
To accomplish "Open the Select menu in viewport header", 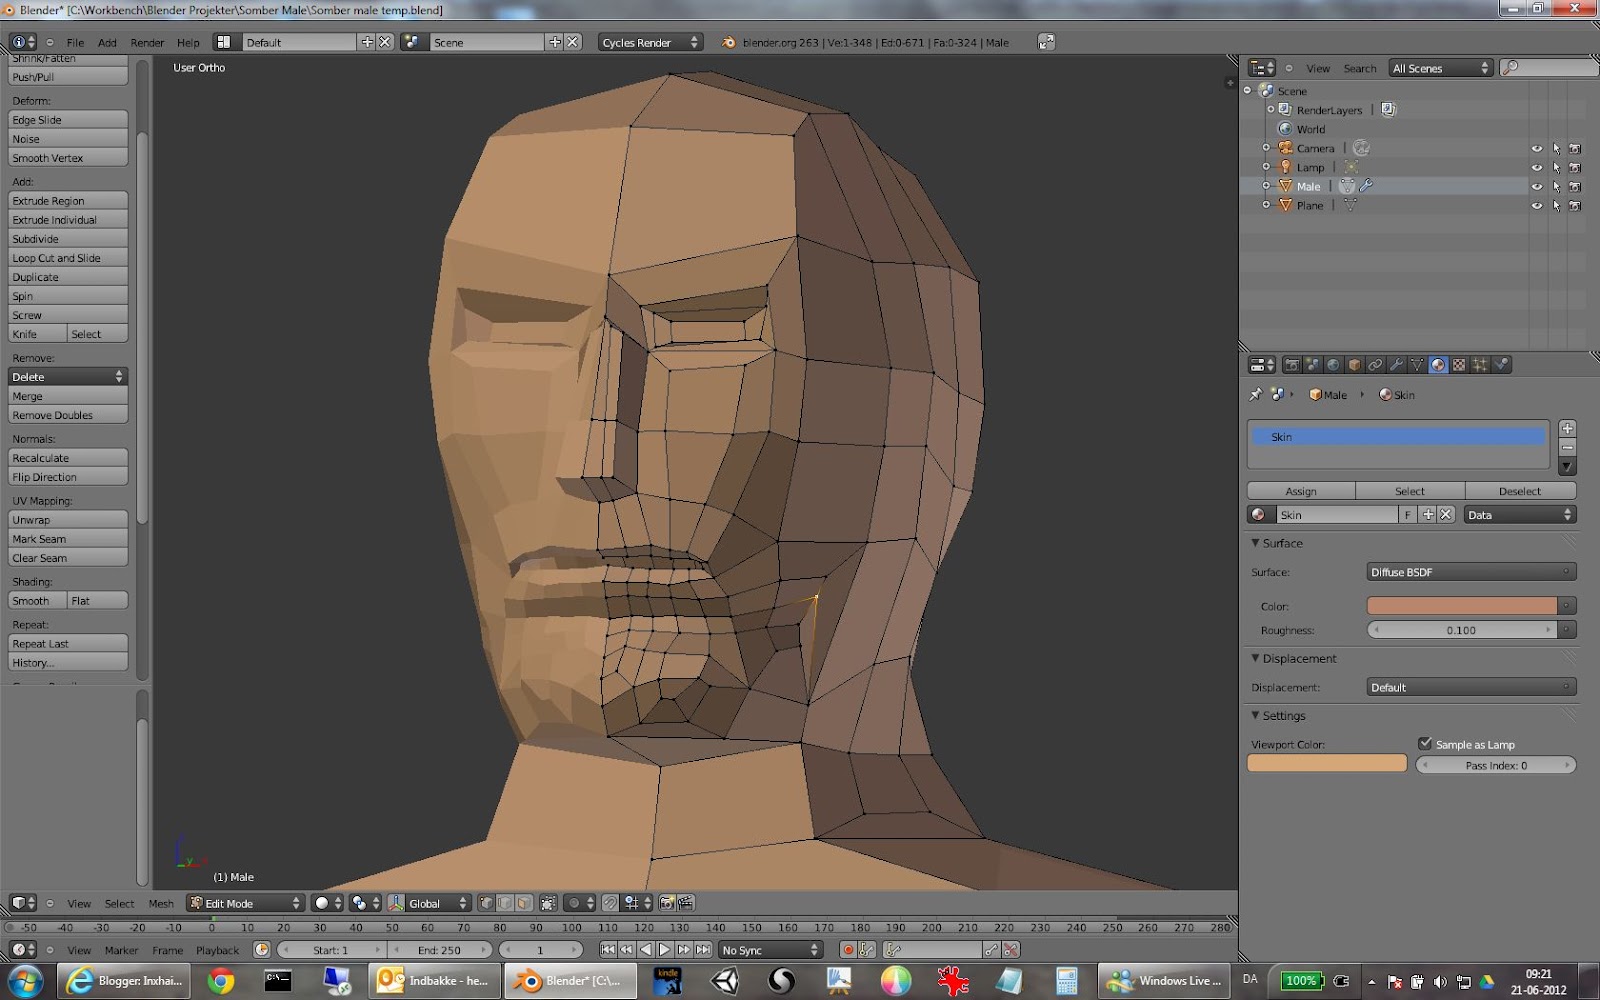I will tap(119, 904).
